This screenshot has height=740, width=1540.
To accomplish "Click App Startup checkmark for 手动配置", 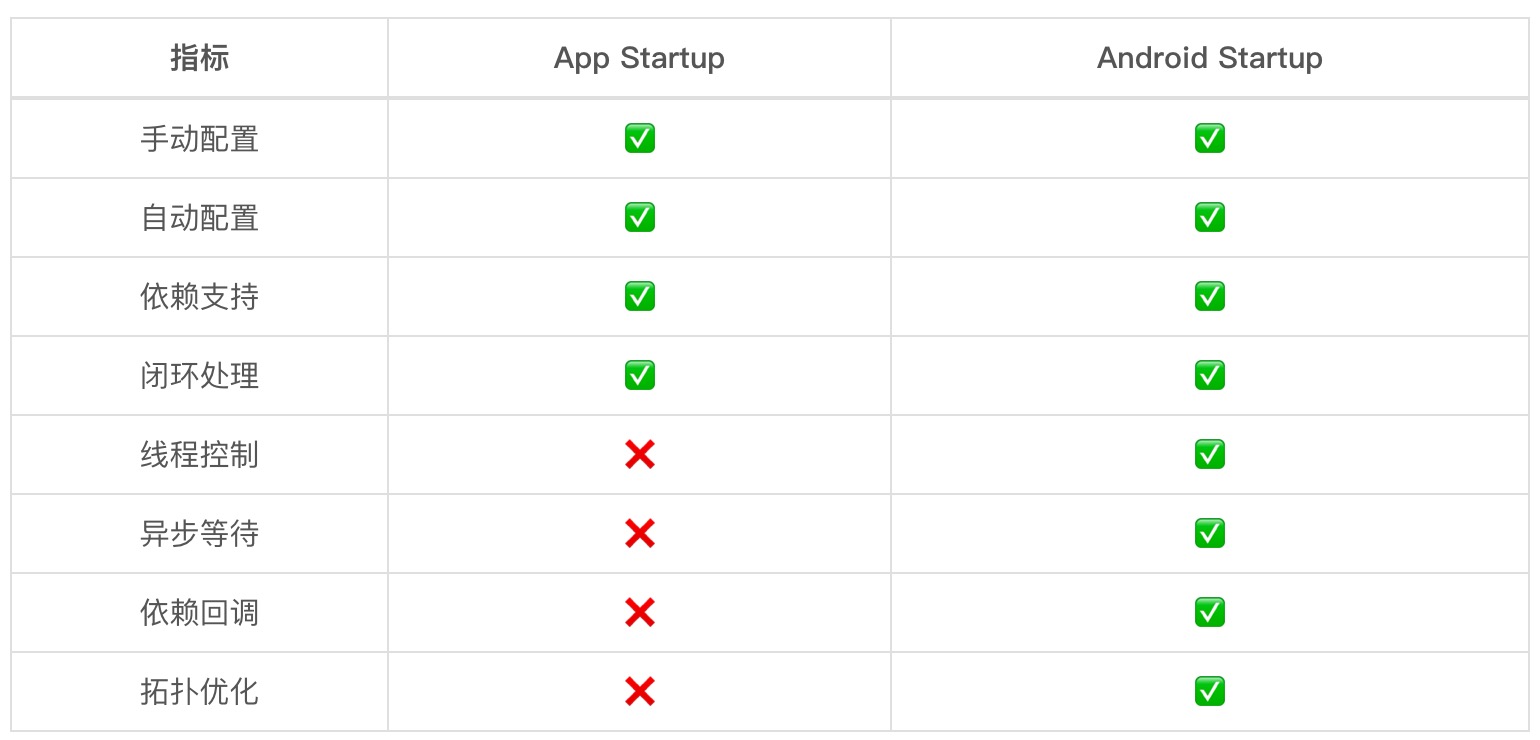I will pos(639,138).
